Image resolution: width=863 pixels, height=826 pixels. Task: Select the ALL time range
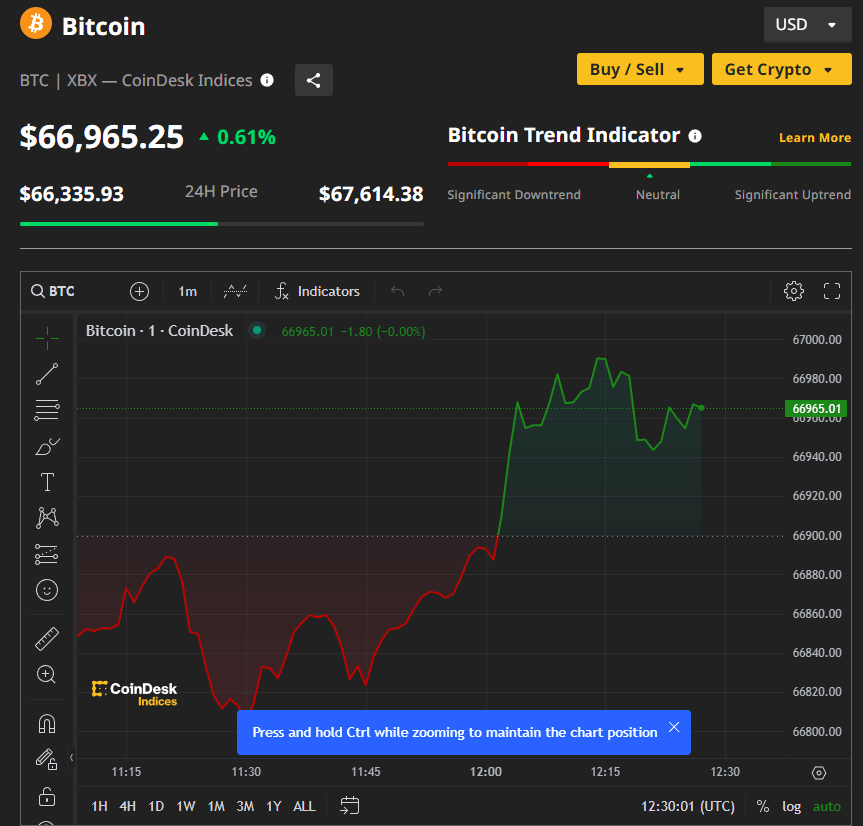click(304, 806)
